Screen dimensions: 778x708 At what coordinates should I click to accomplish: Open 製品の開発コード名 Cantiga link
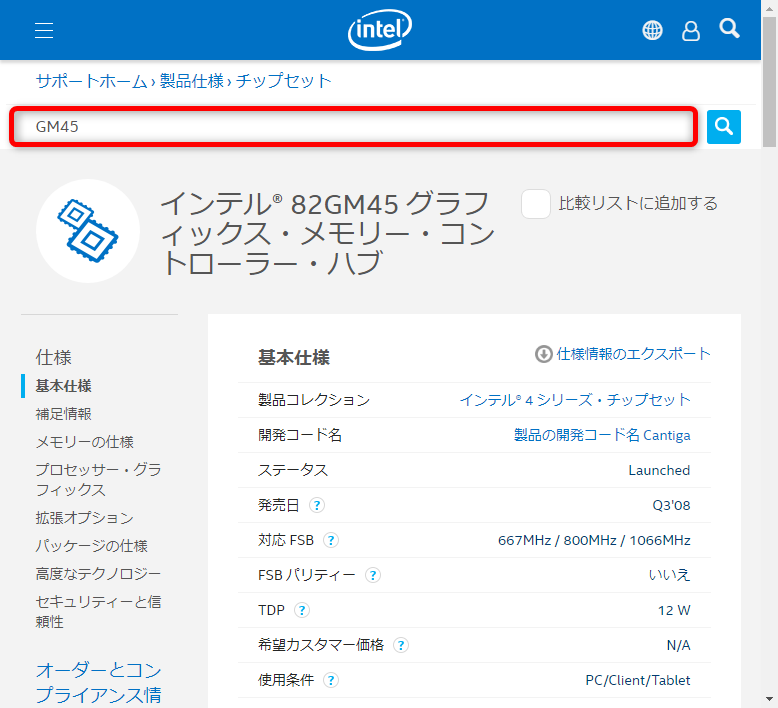click(602, 435)
